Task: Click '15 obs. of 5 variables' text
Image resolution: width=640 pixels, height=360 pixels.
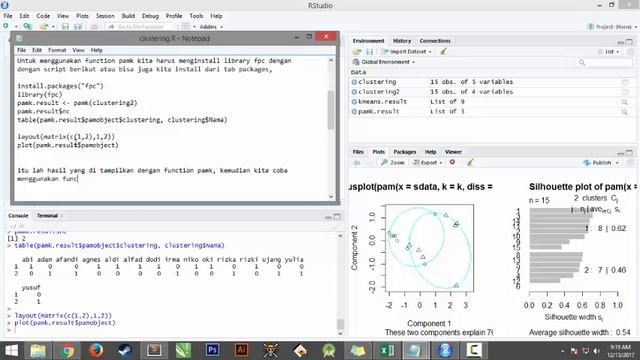Action: click(x=471, y=82)
